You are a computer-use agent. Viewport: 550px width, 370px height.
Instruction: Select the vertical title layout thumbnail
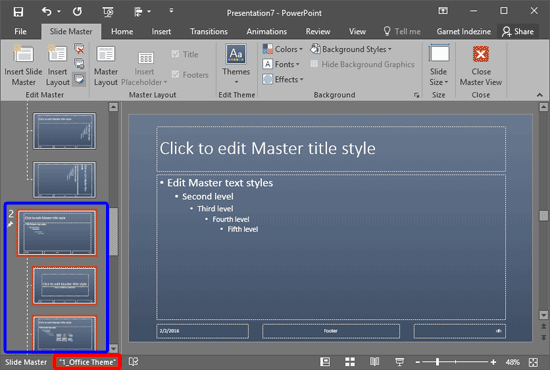(x=64, y=180)
